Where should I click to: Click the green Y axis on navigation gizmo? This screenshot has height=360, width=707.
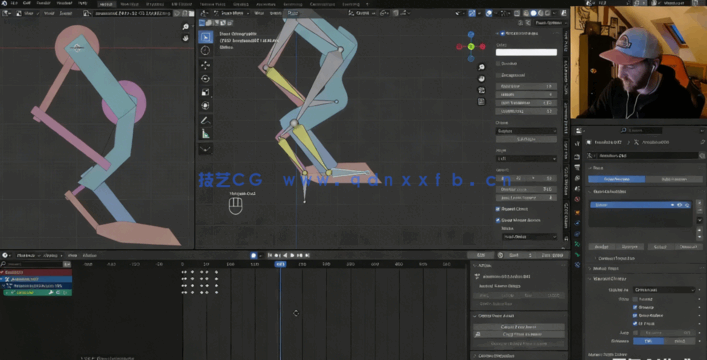point(471,46)
